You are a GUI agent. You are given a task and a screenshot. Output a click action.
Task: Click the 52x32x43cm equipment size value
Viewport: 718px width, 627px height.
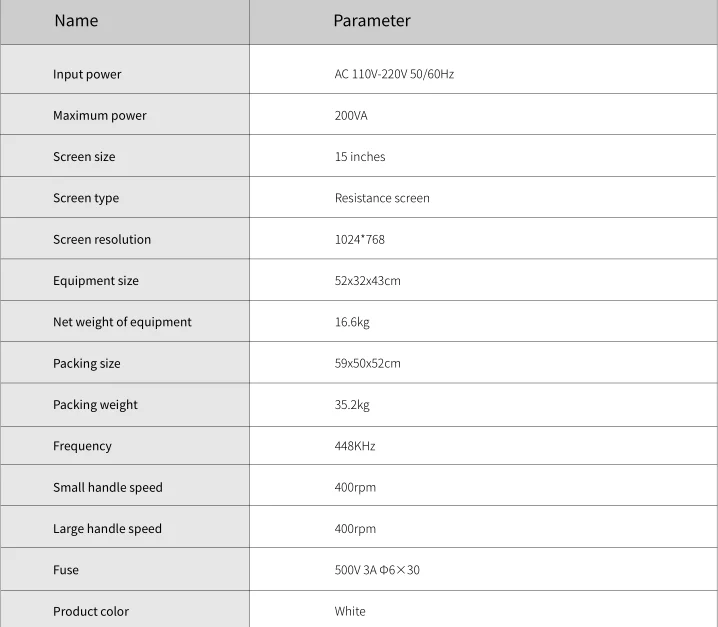click(x=368, y=280)
